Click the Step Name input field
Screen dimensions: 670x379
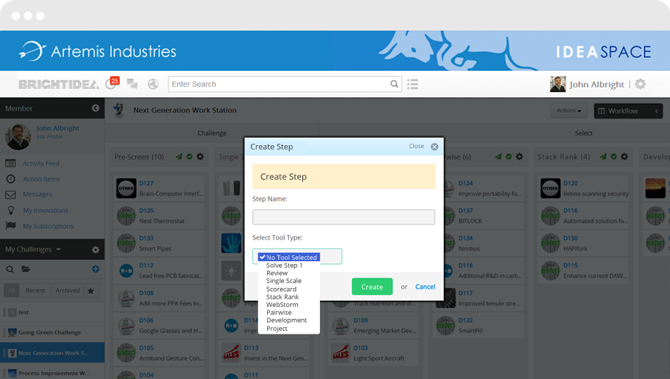344,217
